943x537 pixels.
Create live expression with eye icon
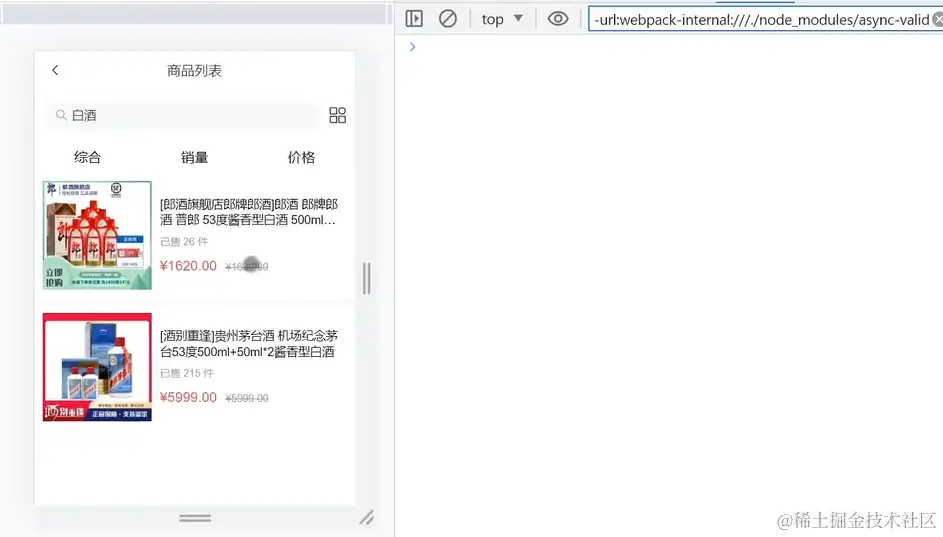pyautogui.click(x=558, y=19)
